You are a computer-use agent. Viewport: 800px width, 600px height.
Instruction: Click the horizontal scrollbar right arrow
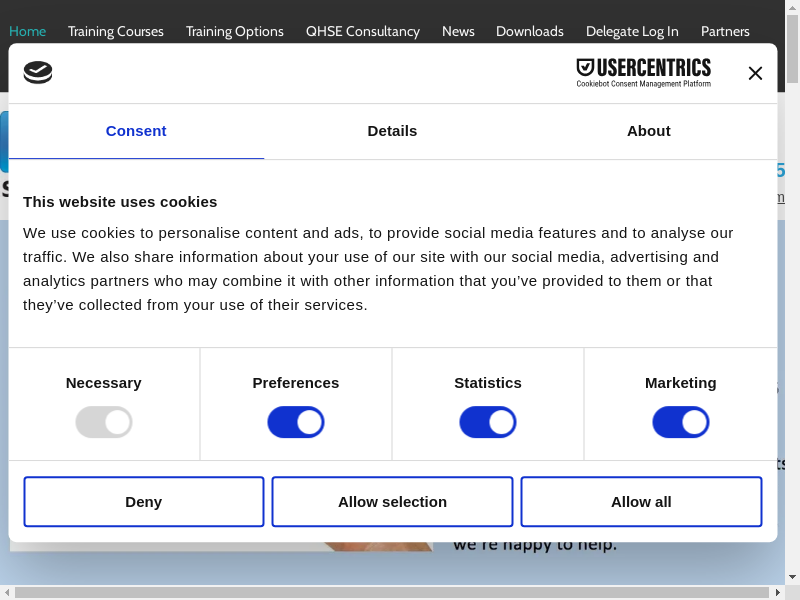[x=777, y=592]
